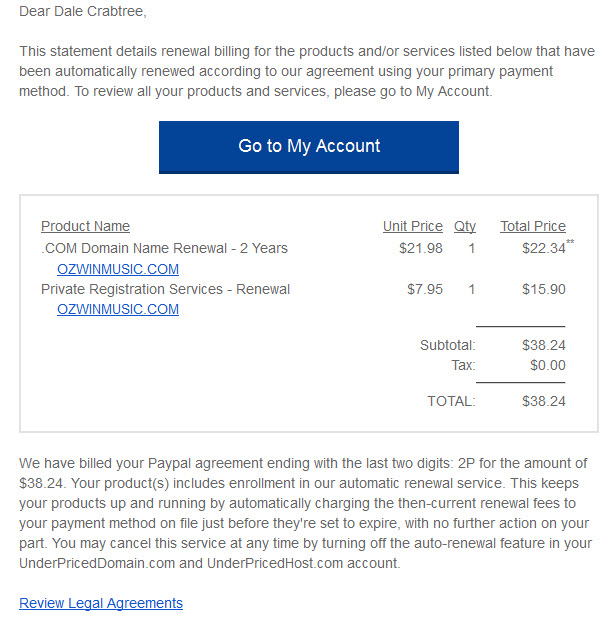Select the Private Registration Services - Renewal text

165,289
